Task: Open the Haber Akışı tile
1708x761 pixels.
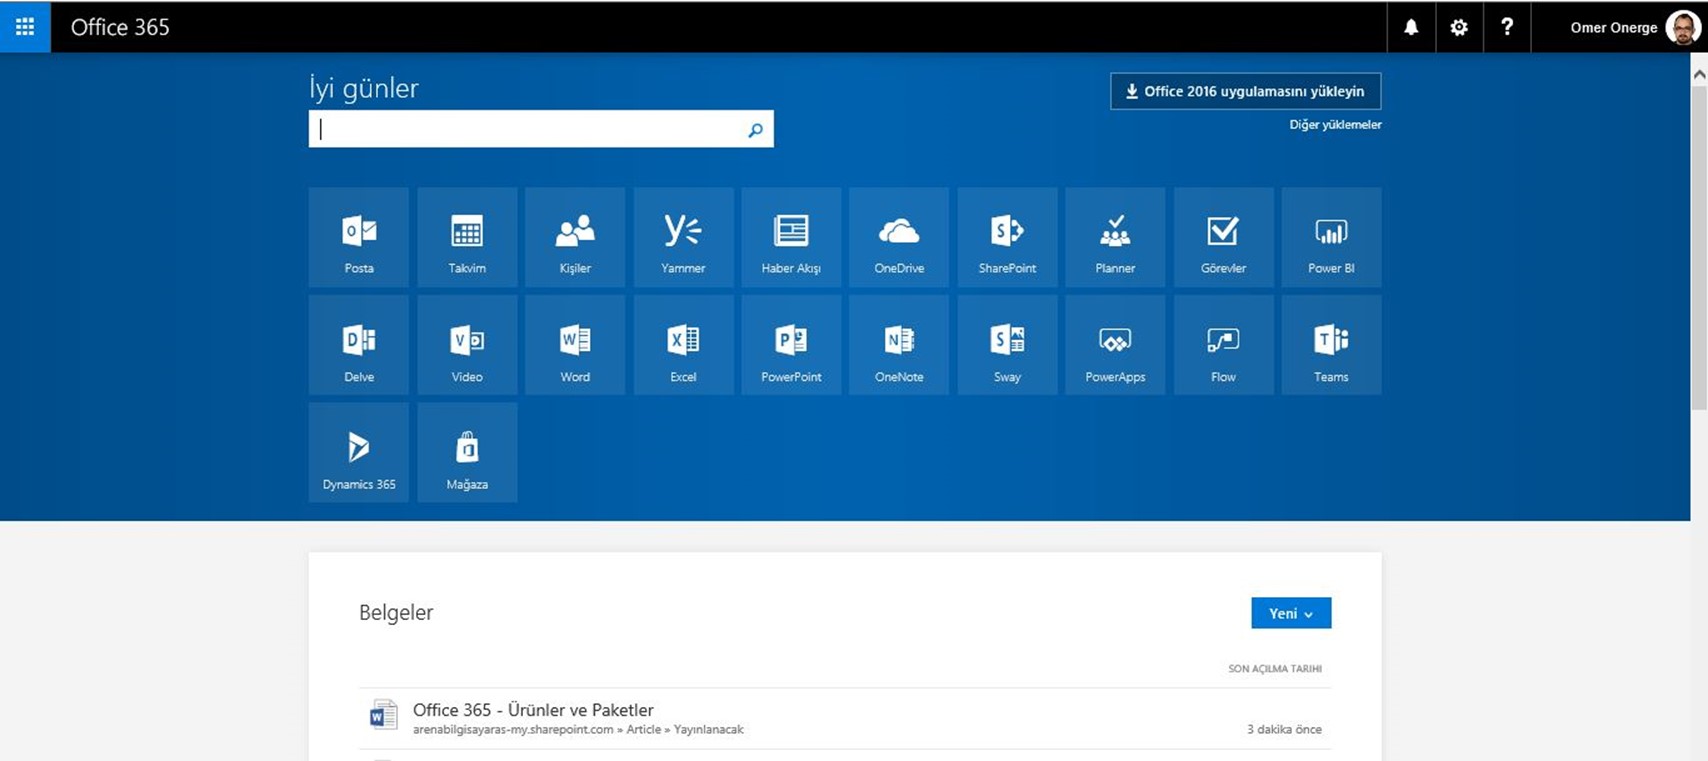Action: (791, 237)
